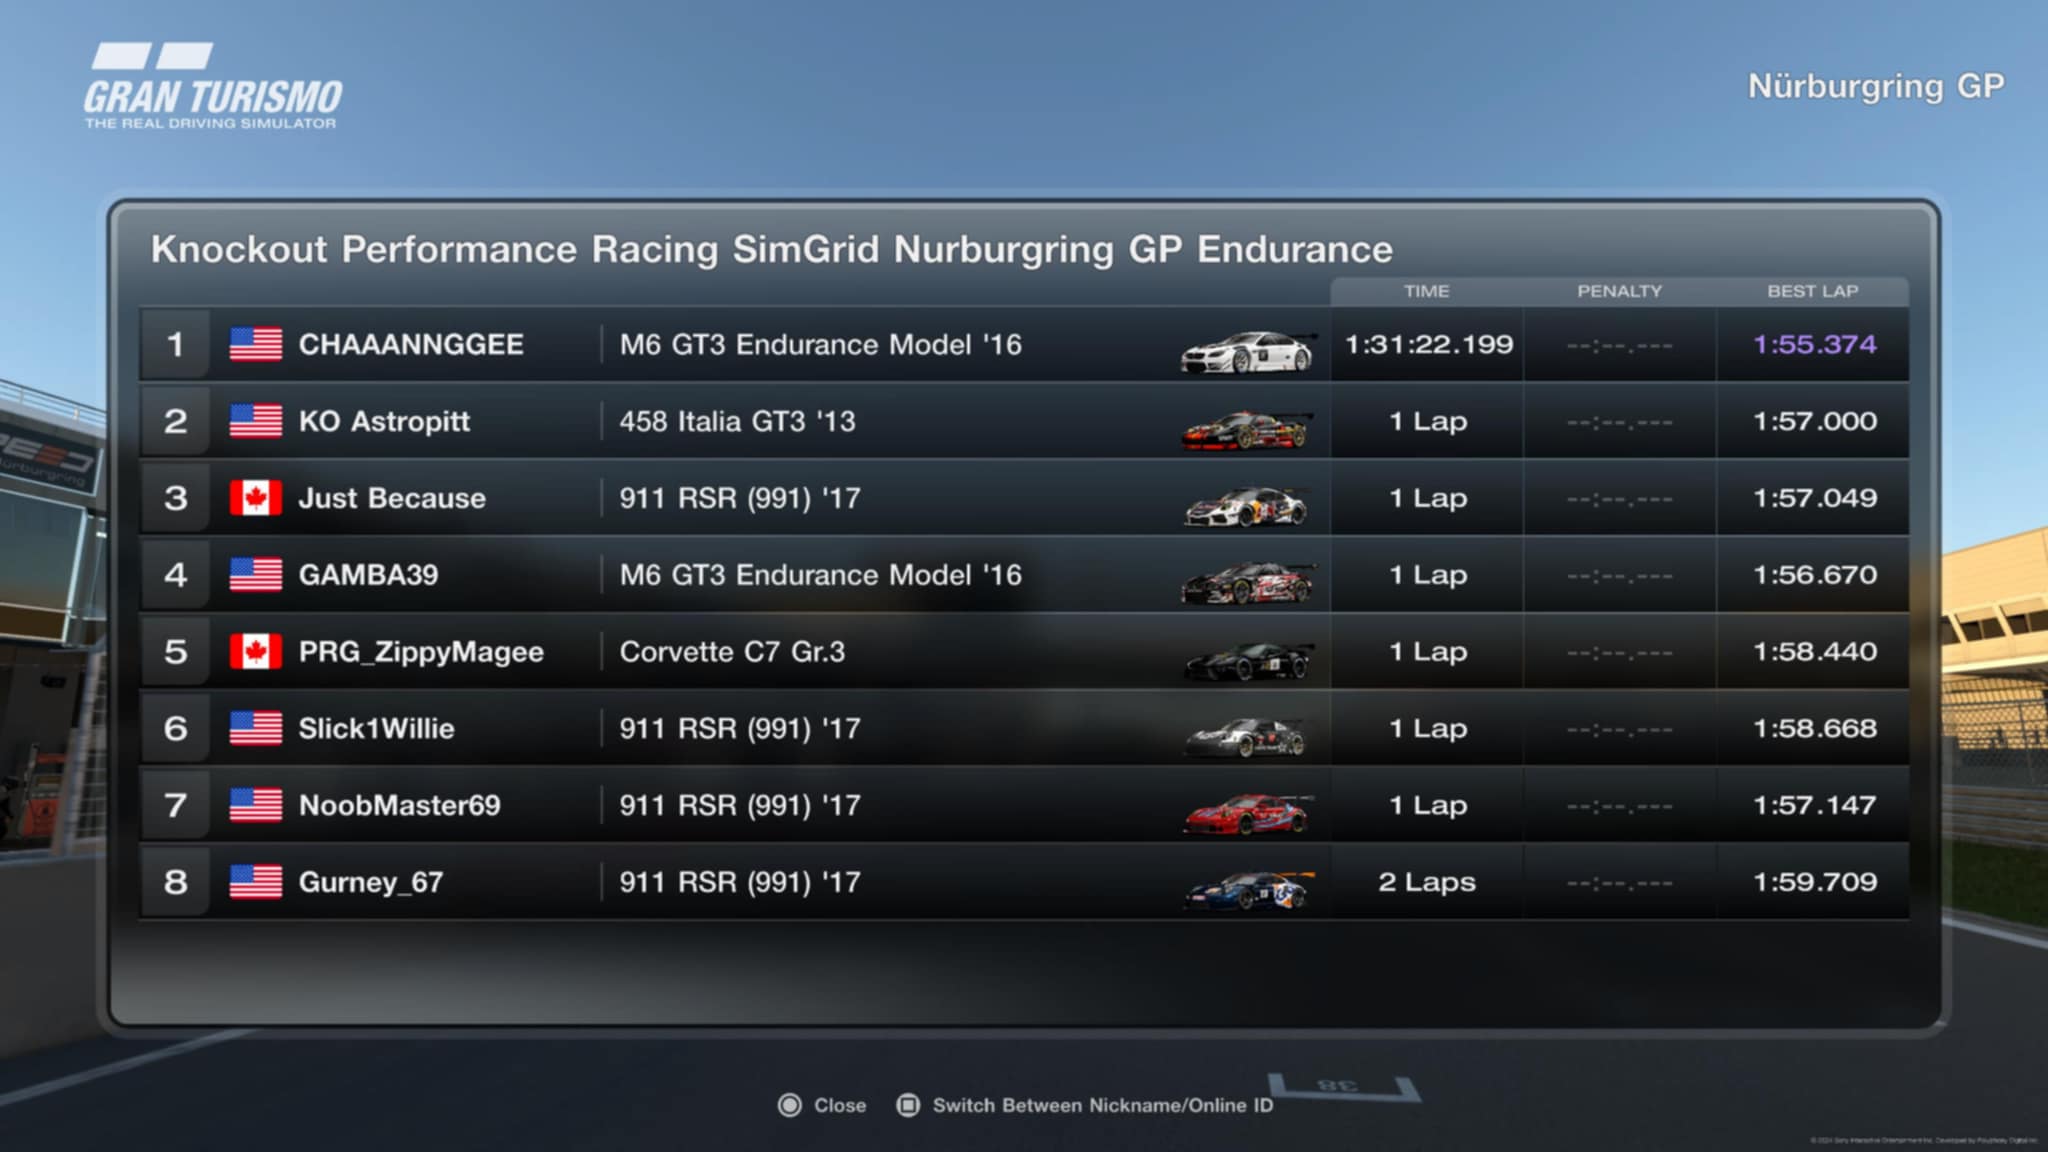Select driver name CHAAANNGGEE
The height and width of the screenshot is (1152, 2048).
[411, 344]
